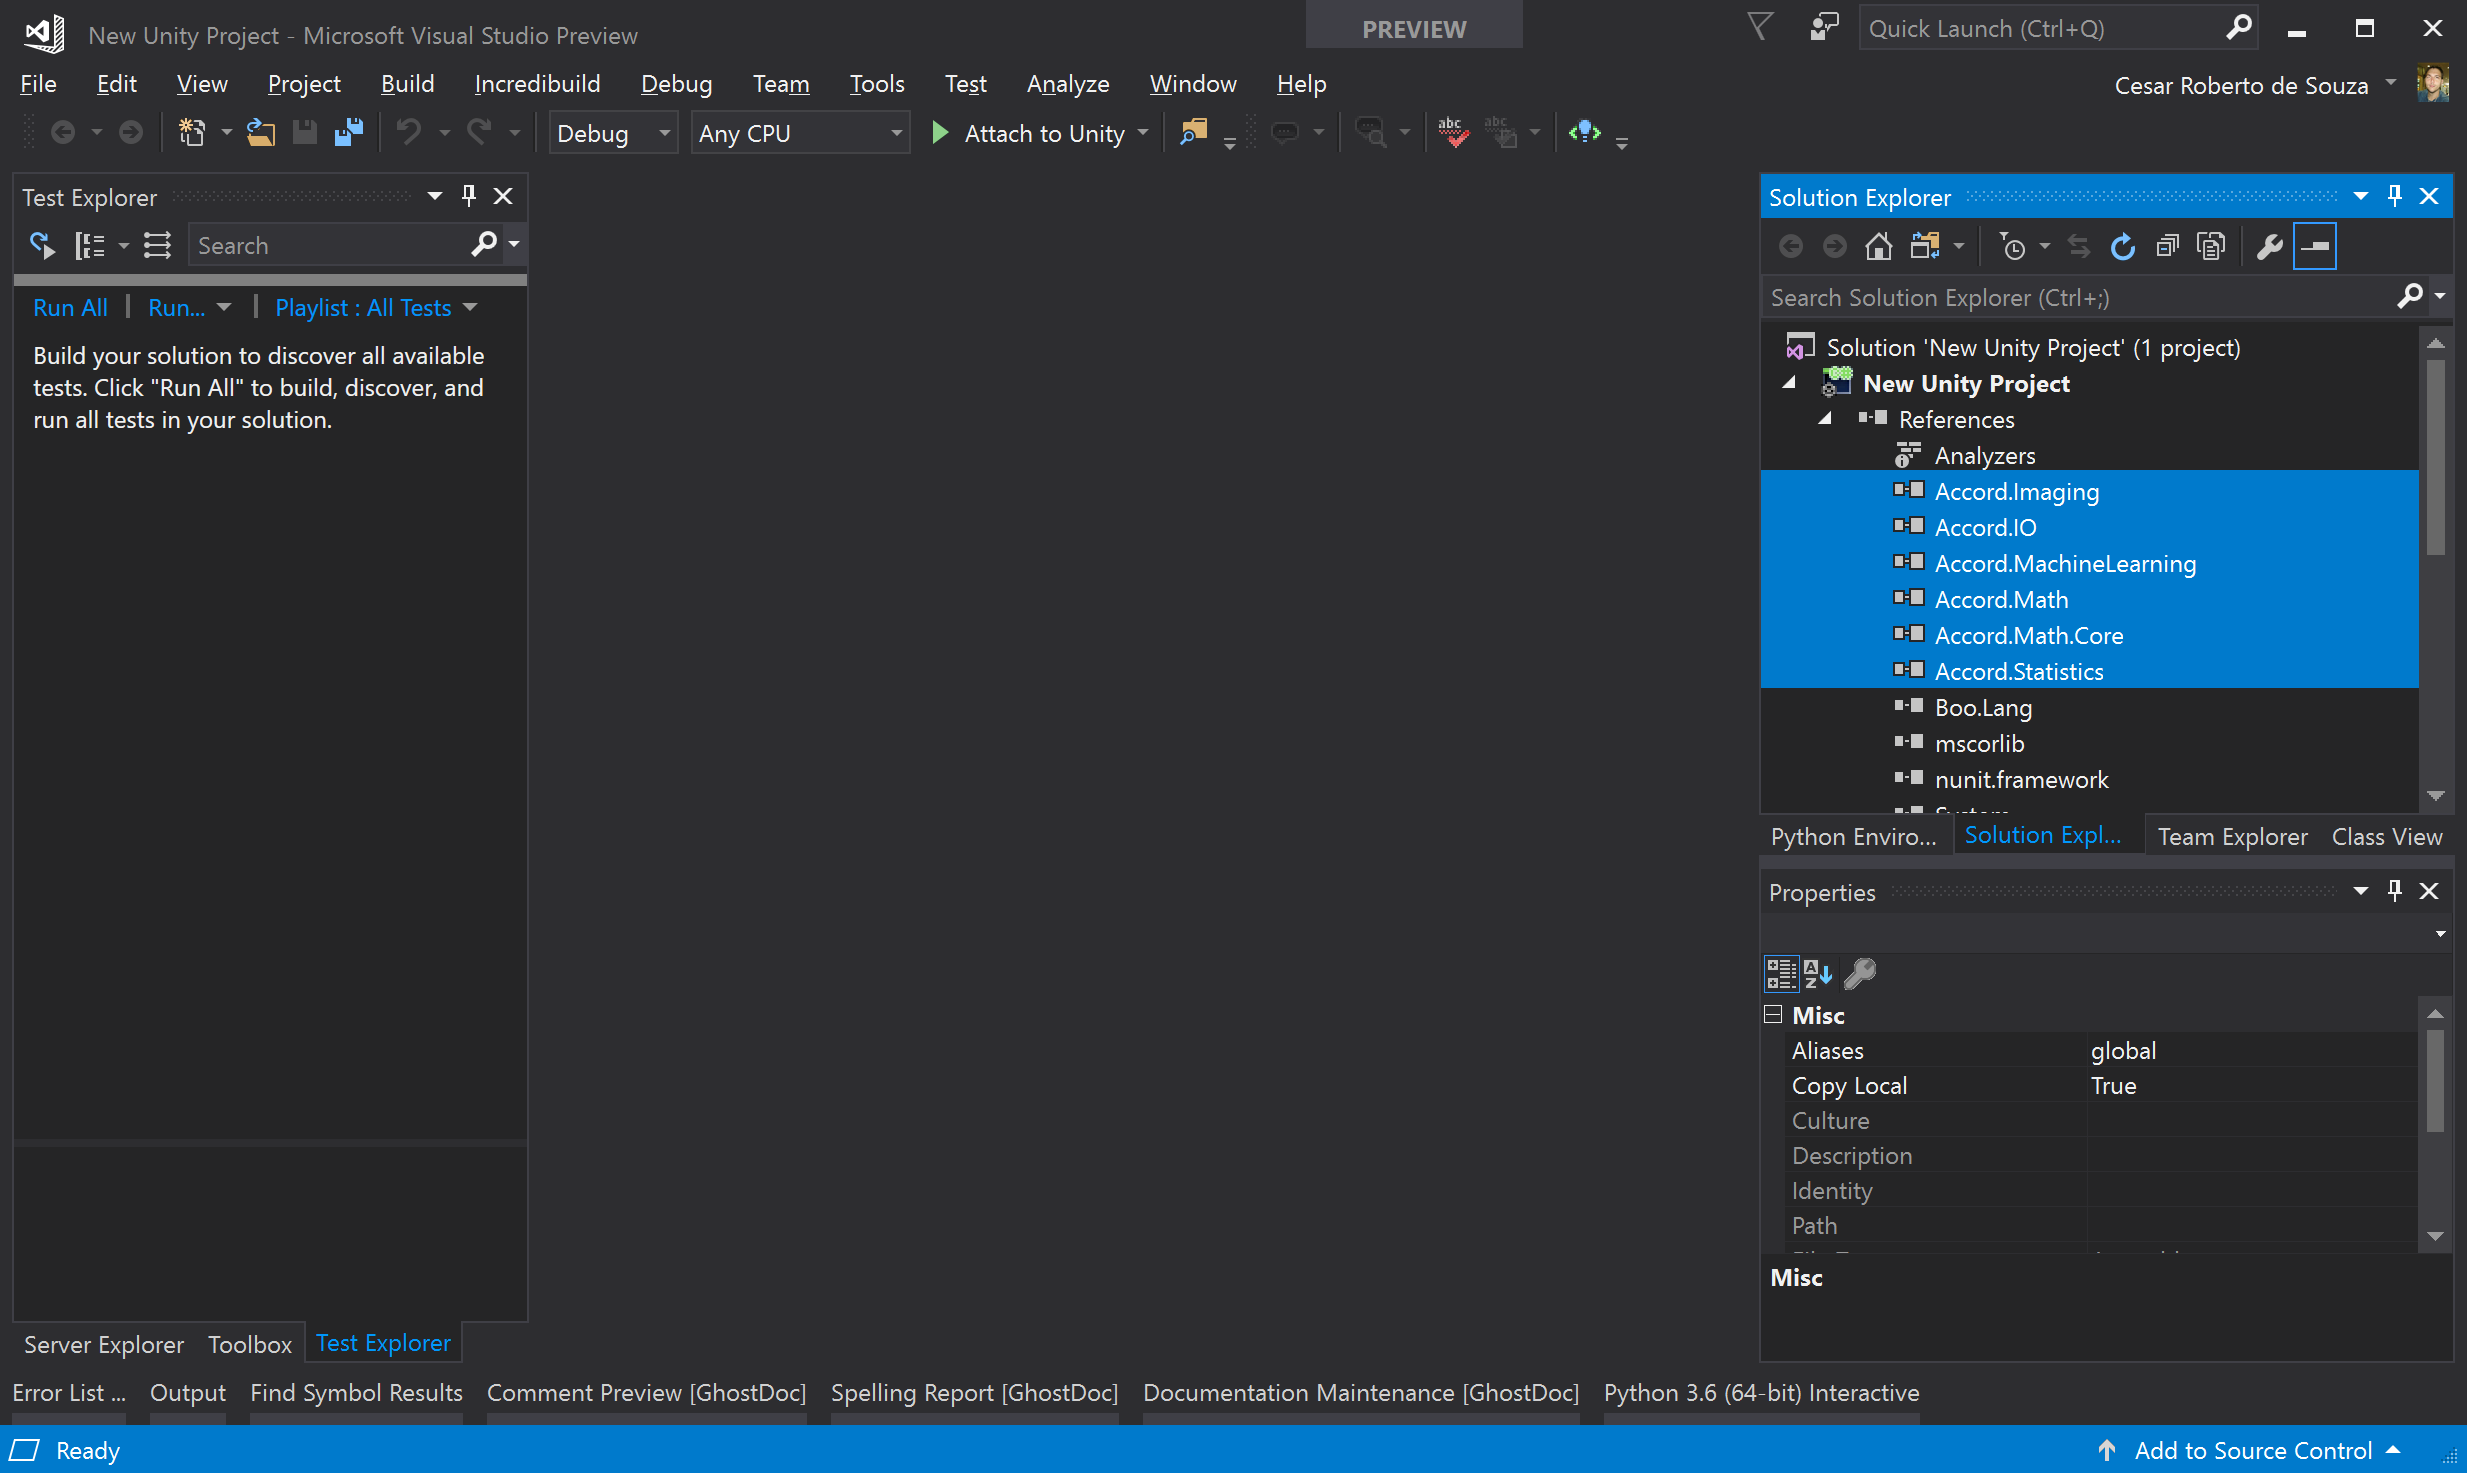Open the Analyze menu
Image resolution: width=2467 pixels, height=1473 pixels.
pyautogui.click(x=1067, y=84)
